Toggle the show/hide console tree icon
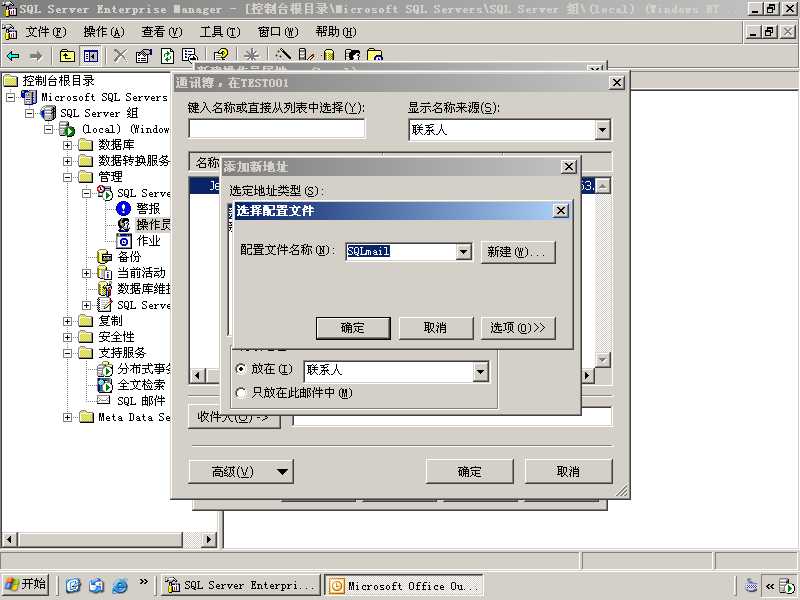Image resolution: width=800 pixels, height=600 pixels. (91, 56)
